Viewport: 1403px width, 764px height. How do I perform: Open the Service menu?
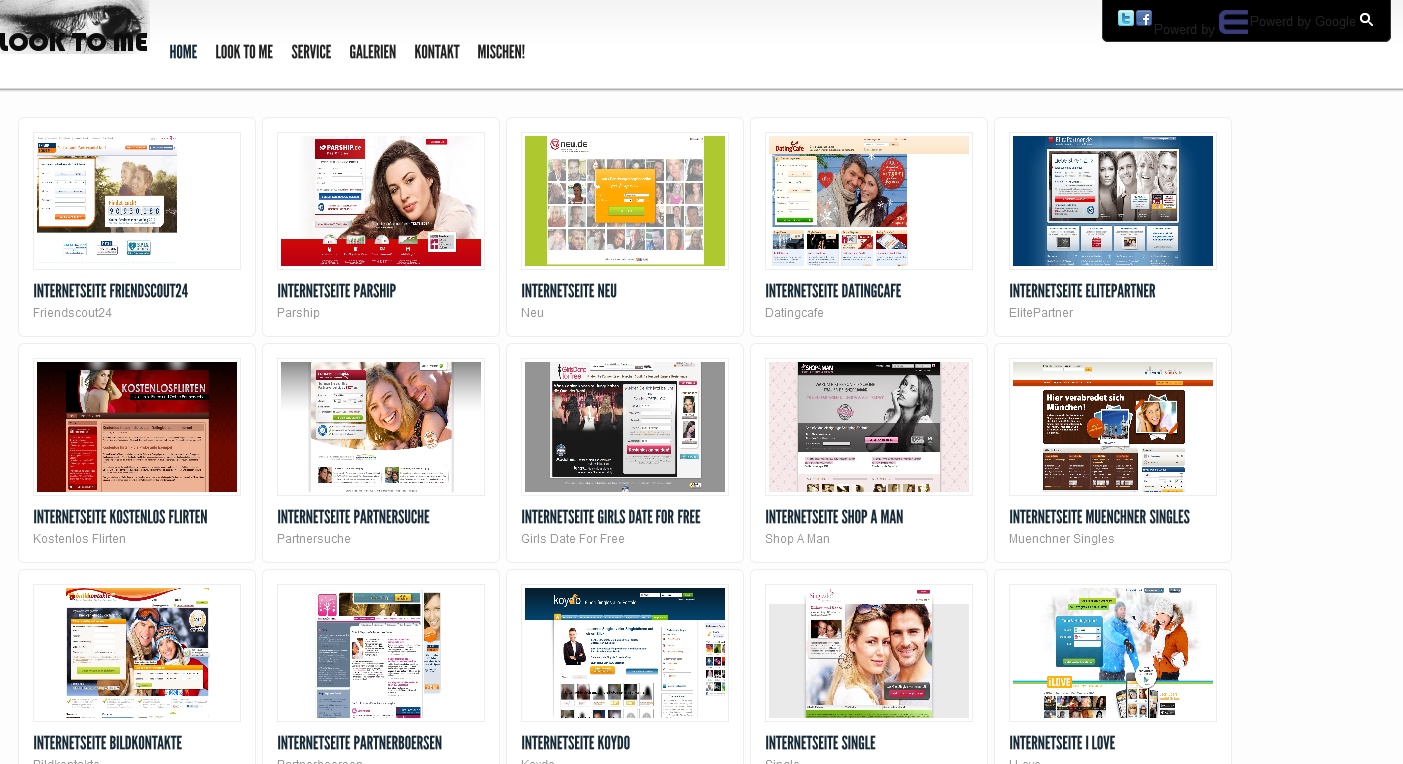point(311,52)
